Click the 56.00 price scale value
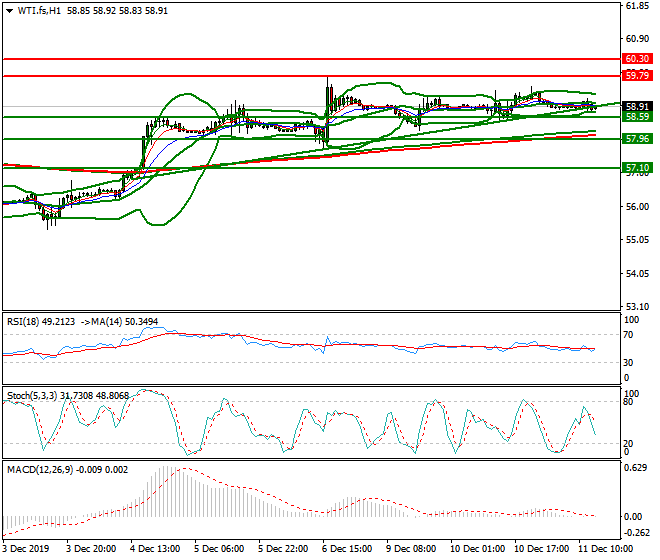The height and width of the screenshot is (560, 660). click(637, 207)
